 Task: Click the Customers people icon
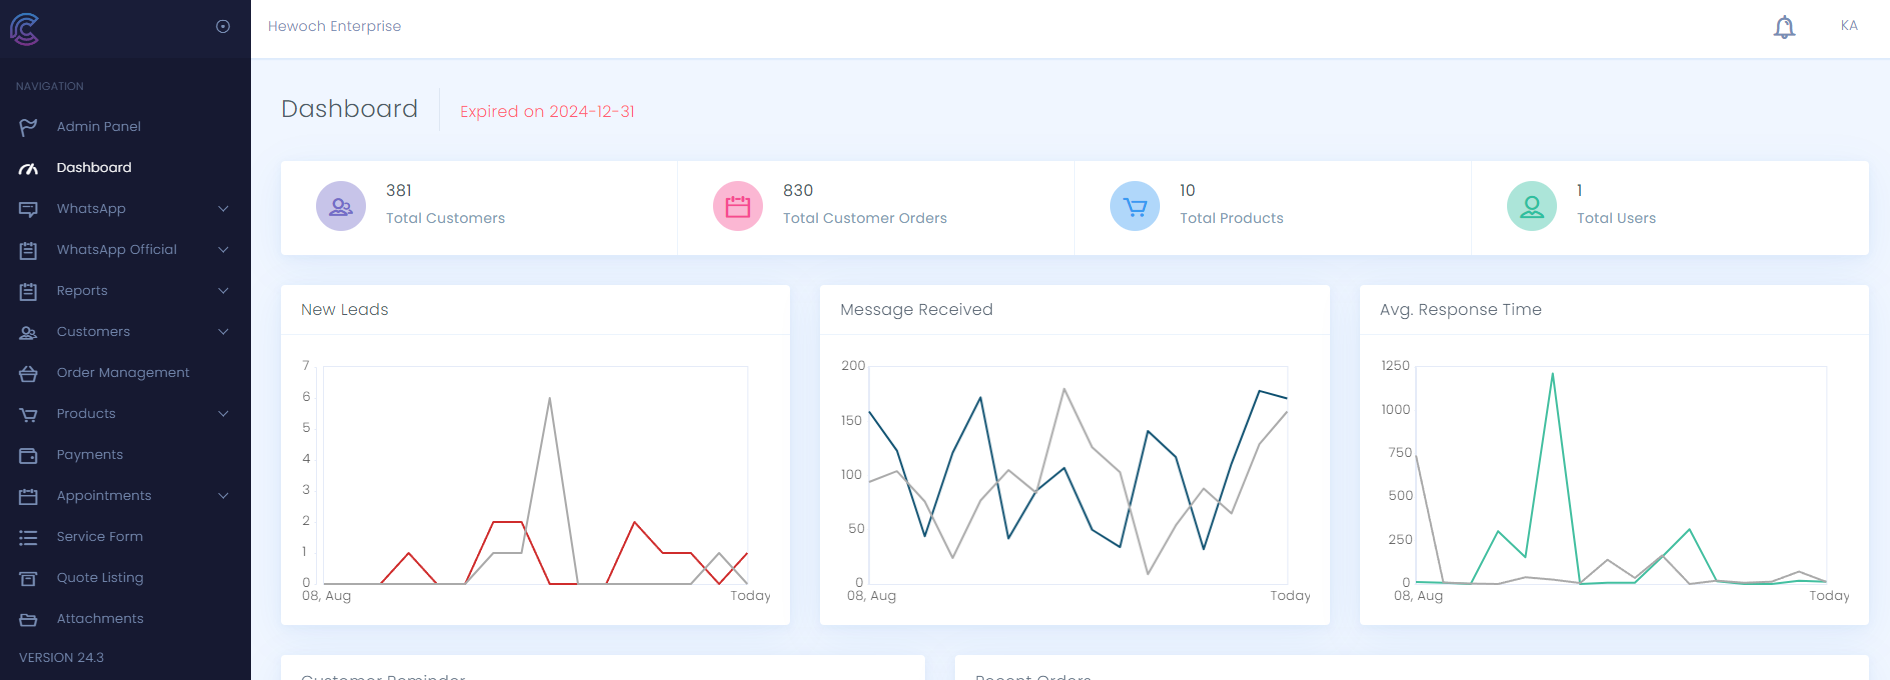point(28,332)
